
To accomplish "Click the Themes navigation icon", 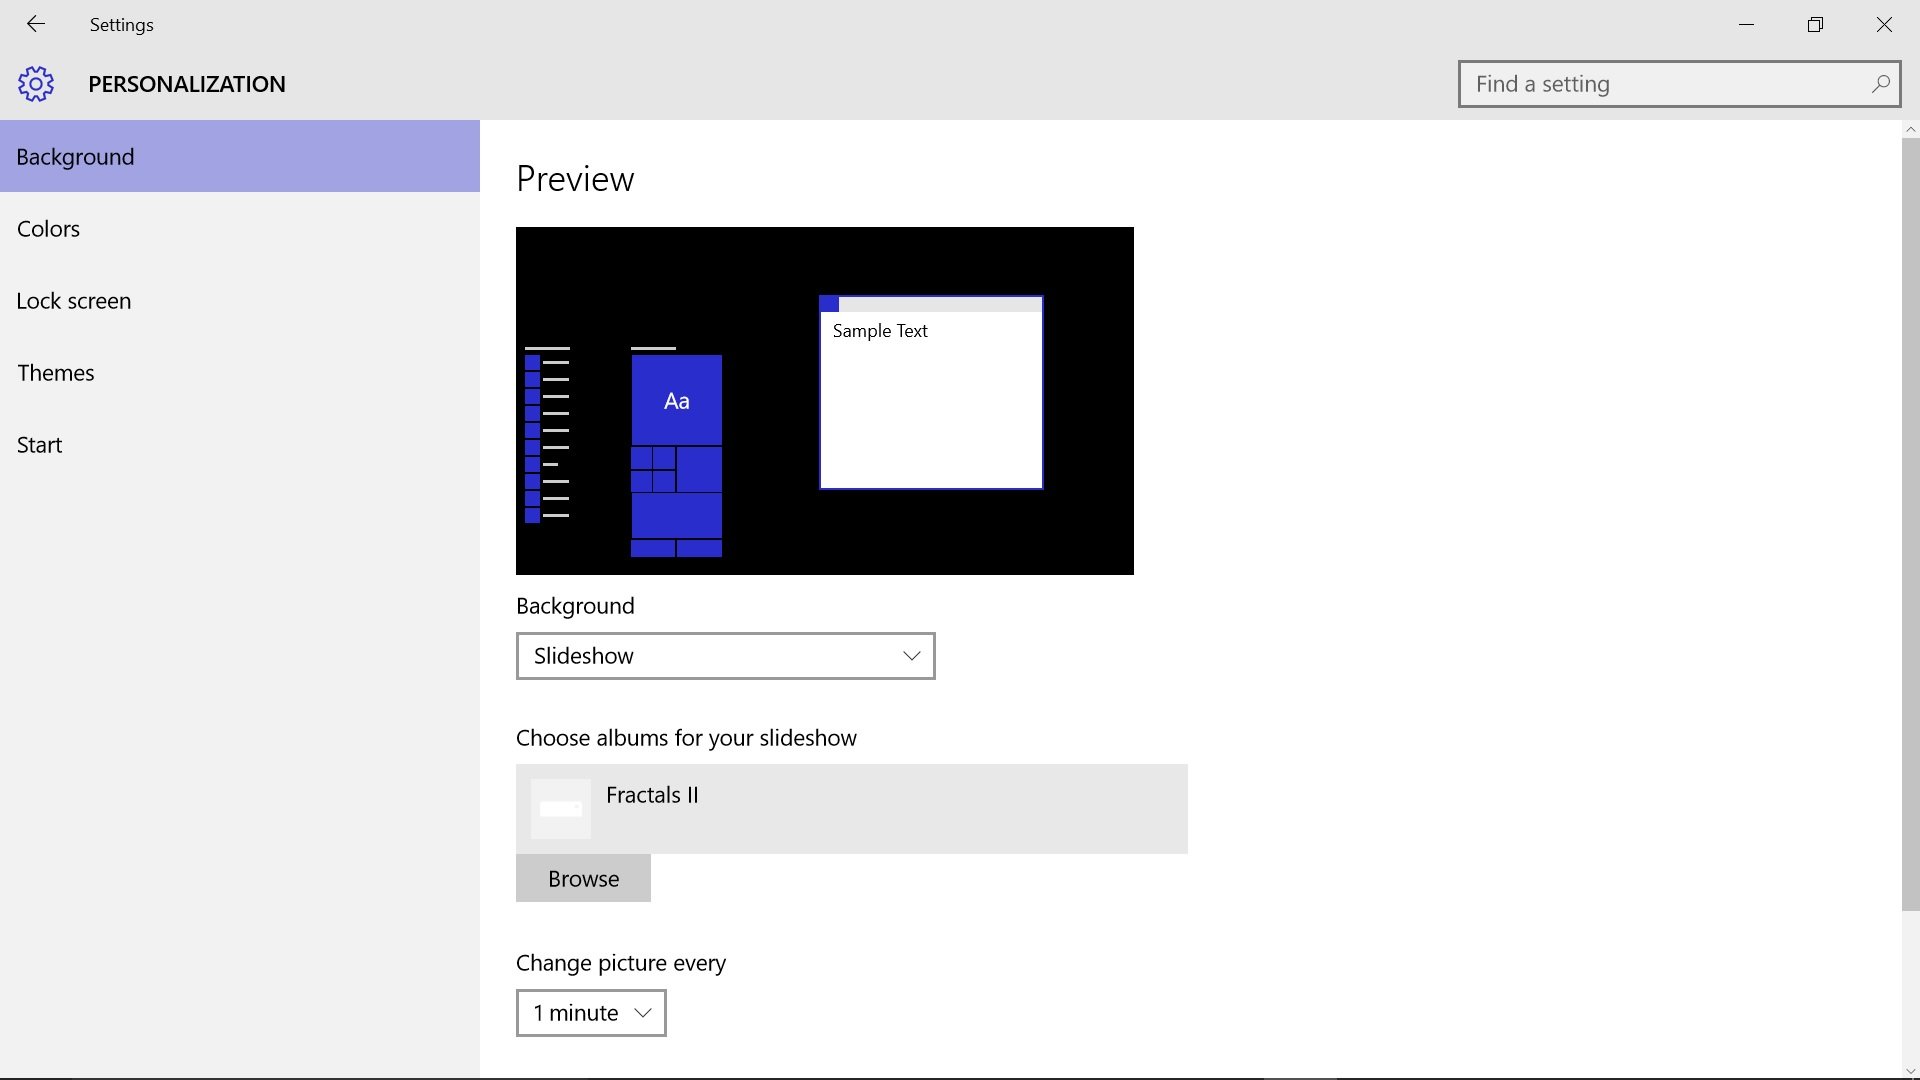I will pos(55,372).
